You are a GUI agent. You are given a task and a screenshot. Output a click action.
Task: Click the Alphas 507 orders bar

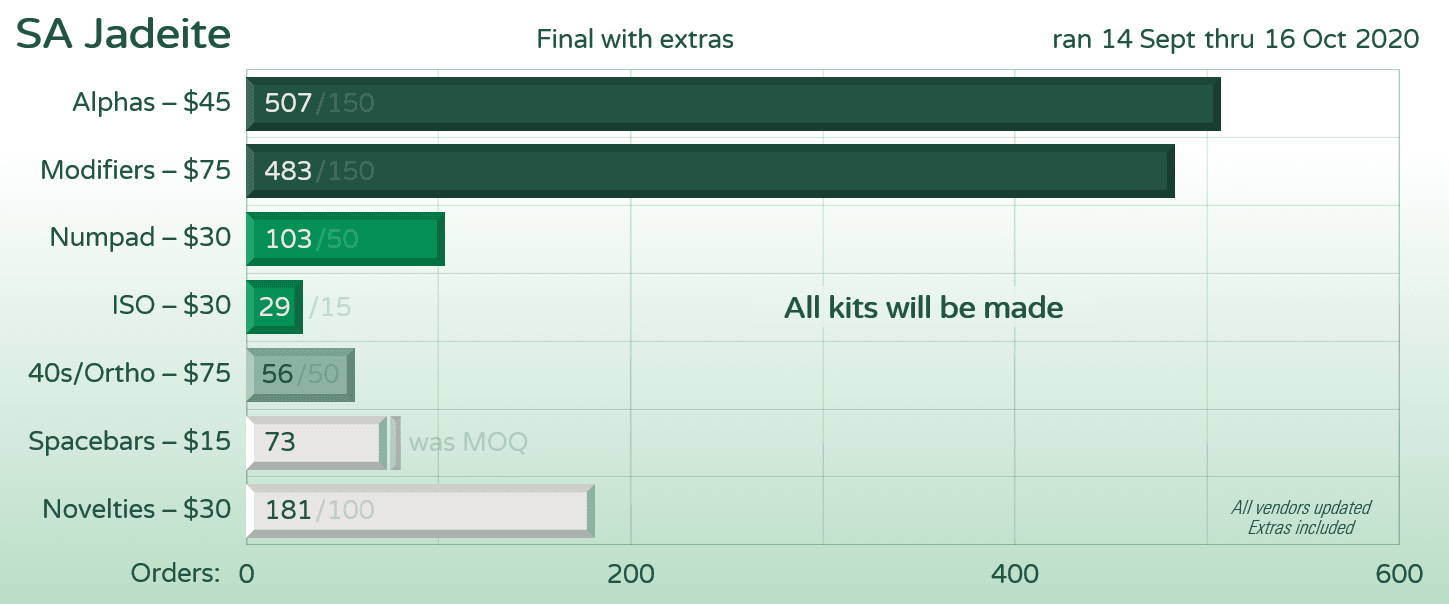pyautogui.click(x=733, y=103)
